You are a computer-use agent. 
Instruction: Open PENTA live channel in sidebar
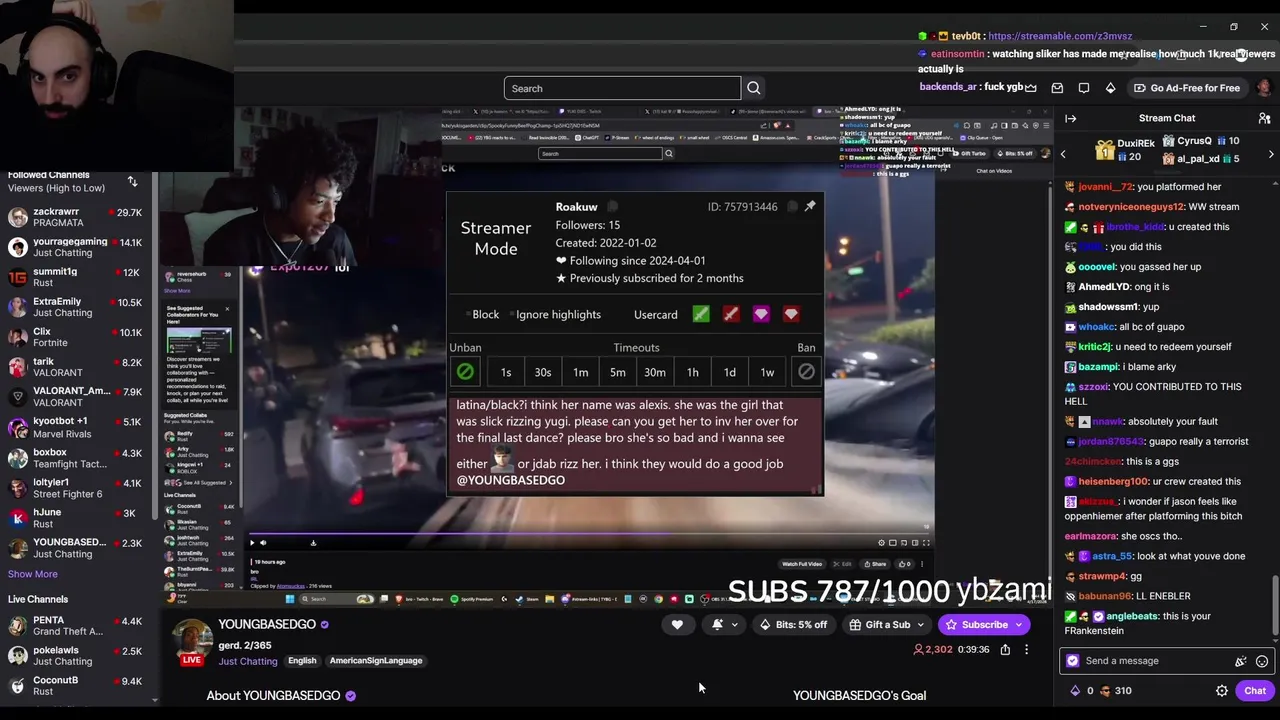(75, 626)
